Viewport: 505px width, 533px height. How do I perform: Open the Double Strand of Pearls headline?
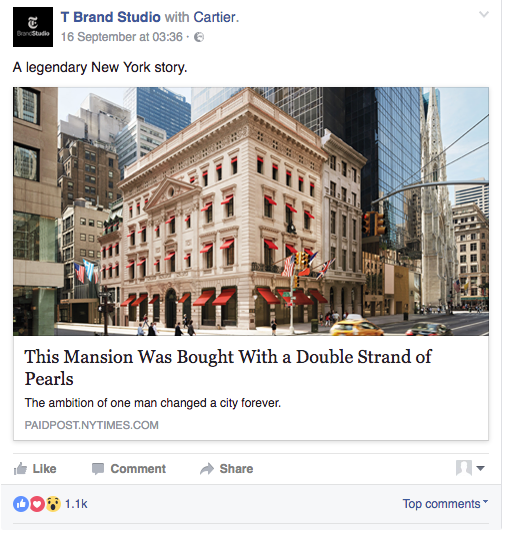[x=228, y=367]
